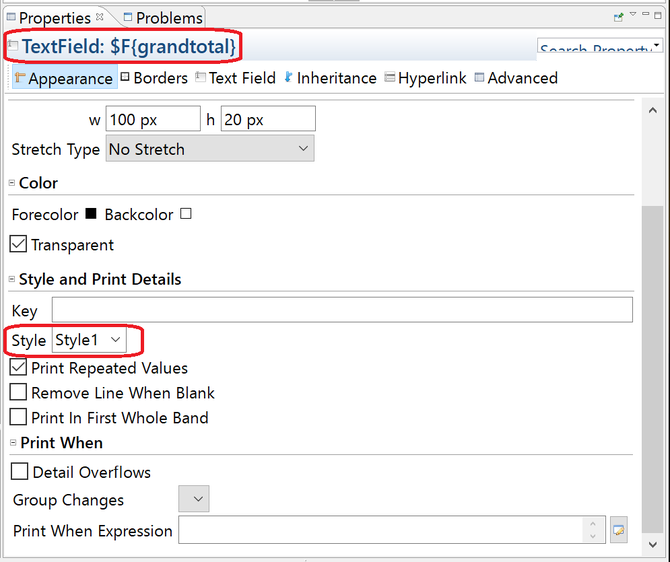Switch to the Problems tab
The width and height of the screenshot is (670, 562).
(x=163, y=18)
